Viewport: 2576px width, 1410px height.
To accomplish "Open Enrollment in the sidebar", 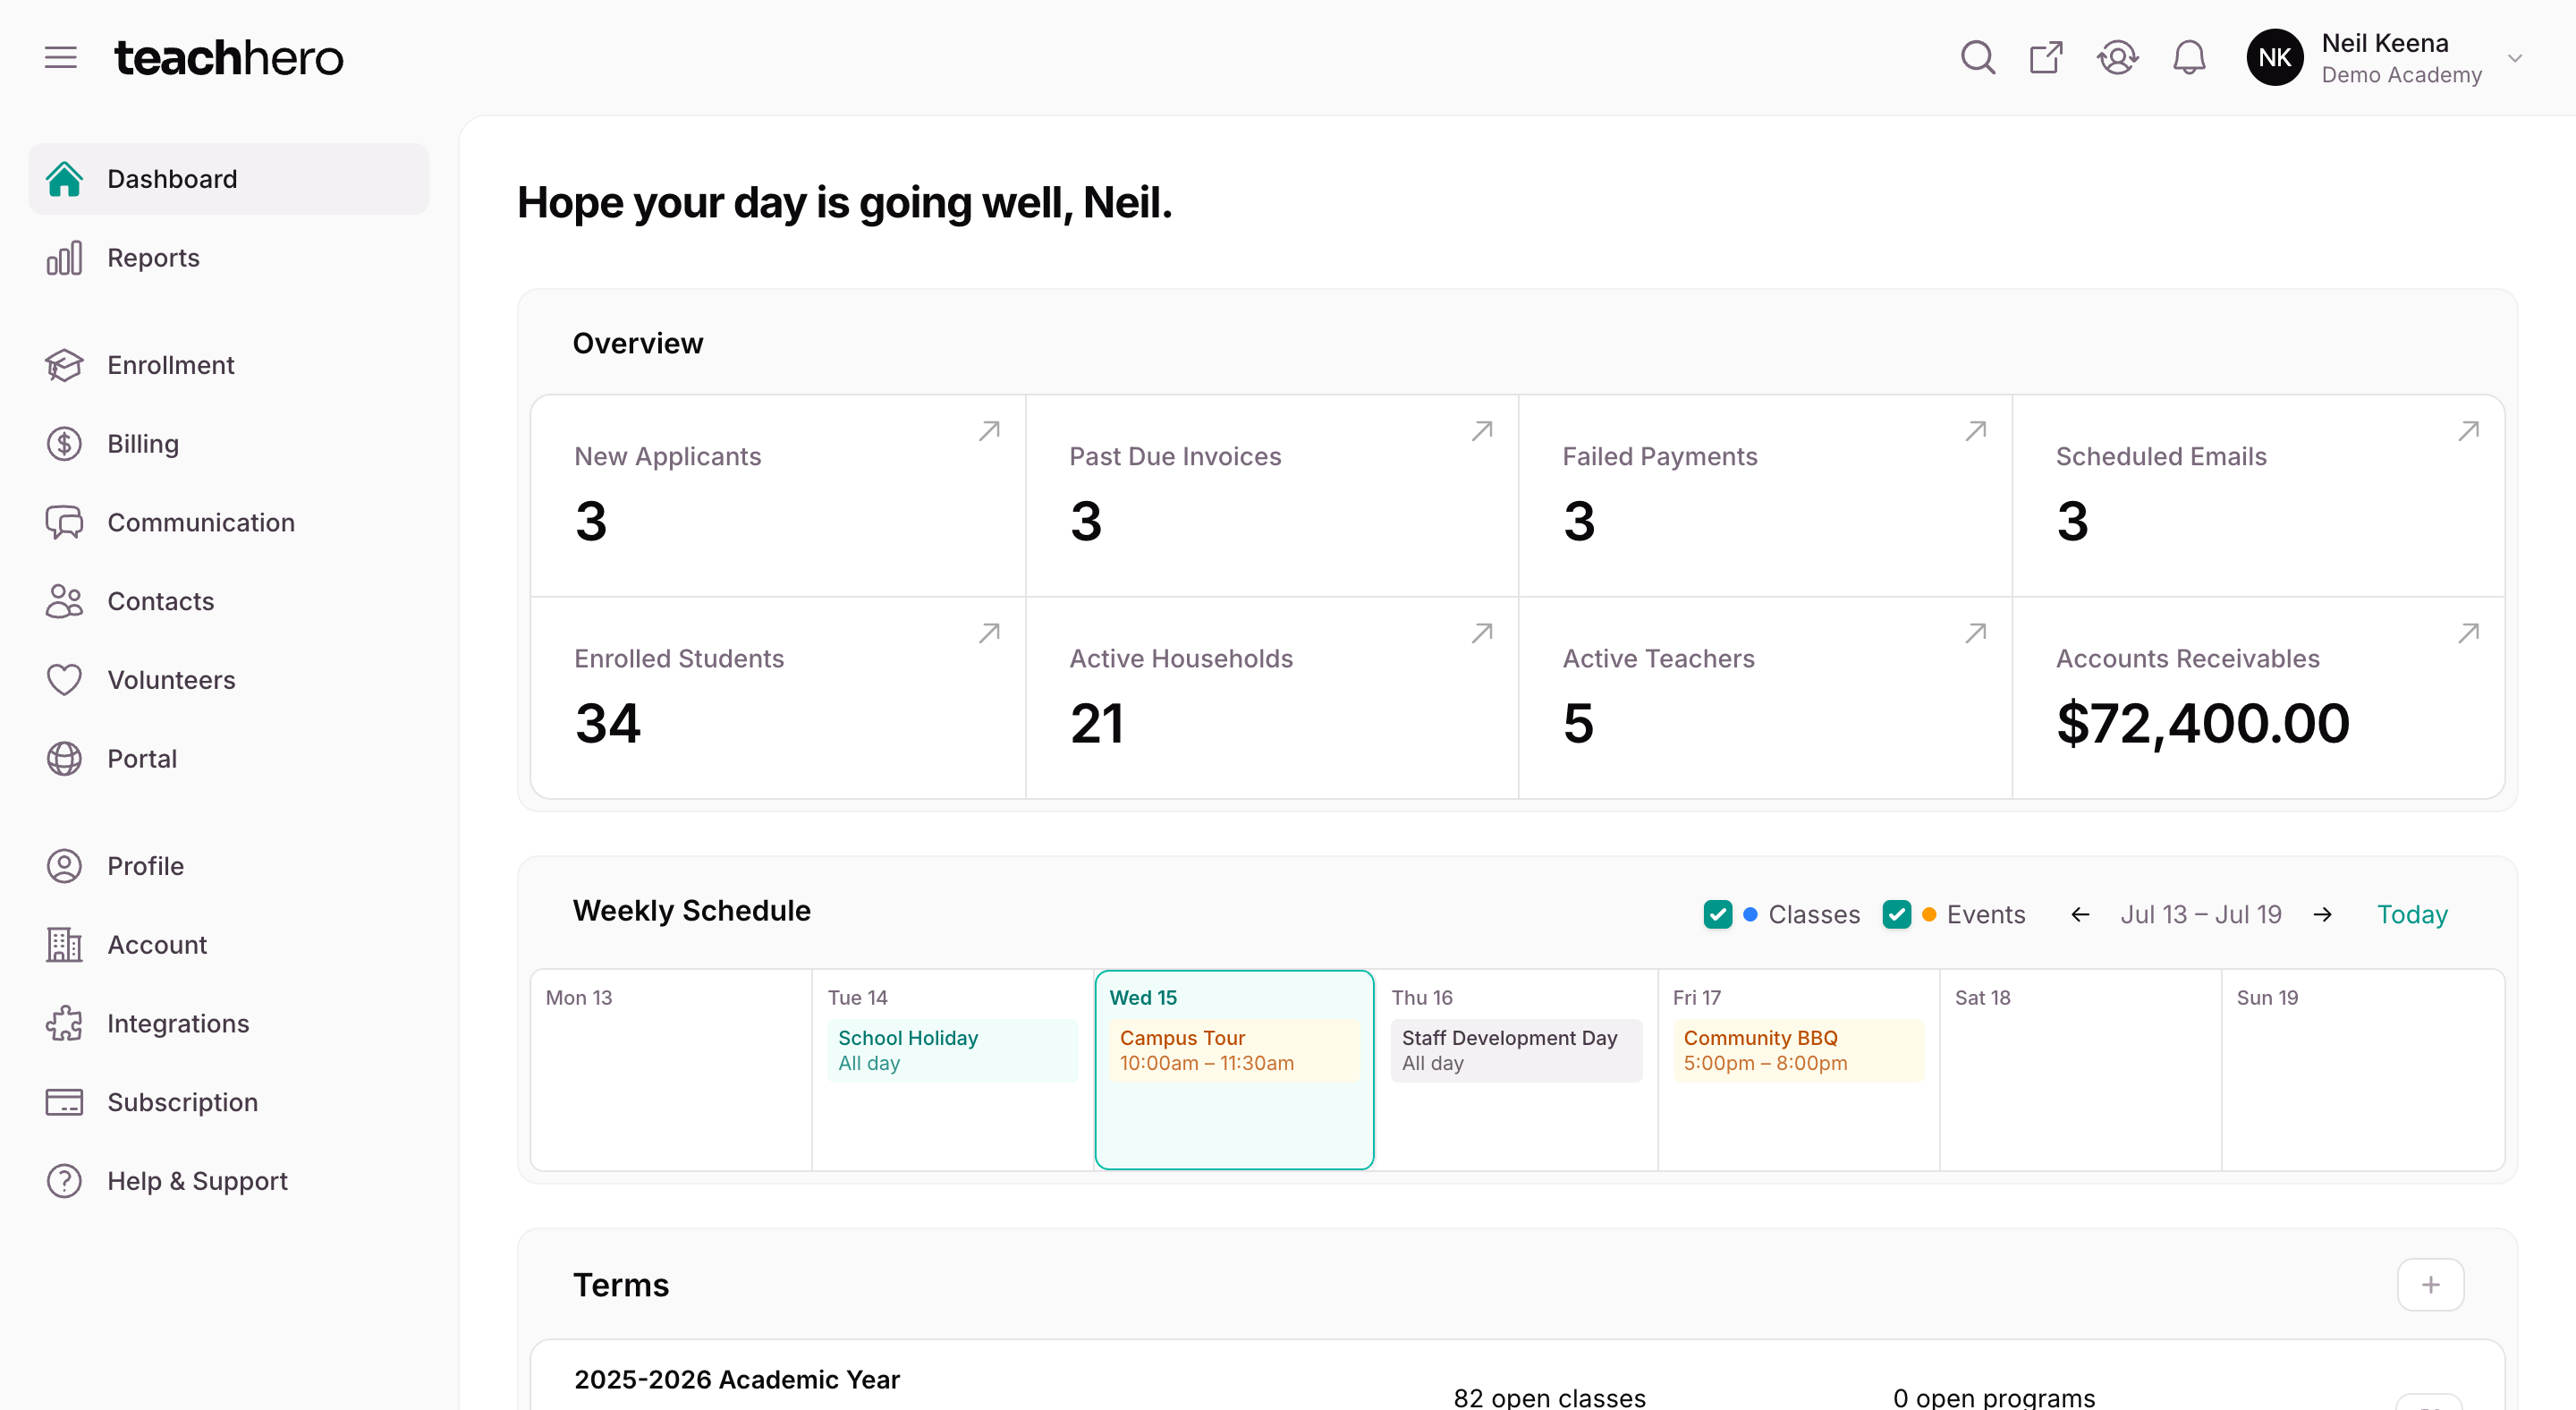I will [x=229, y=364].
